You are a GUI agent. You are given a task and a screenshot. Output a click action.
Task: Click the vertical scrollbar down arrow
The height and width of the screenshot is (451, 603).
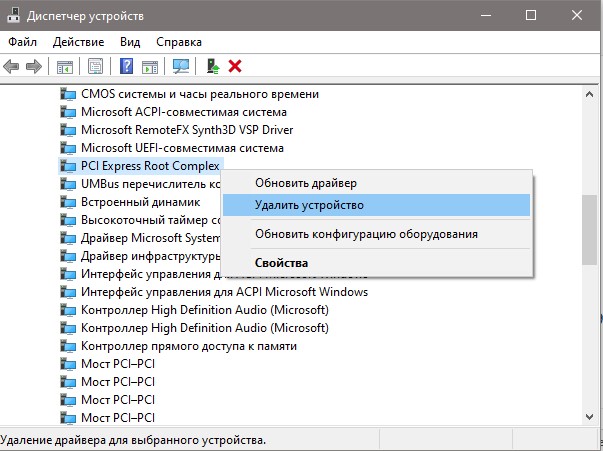click(x=589, y=416)
